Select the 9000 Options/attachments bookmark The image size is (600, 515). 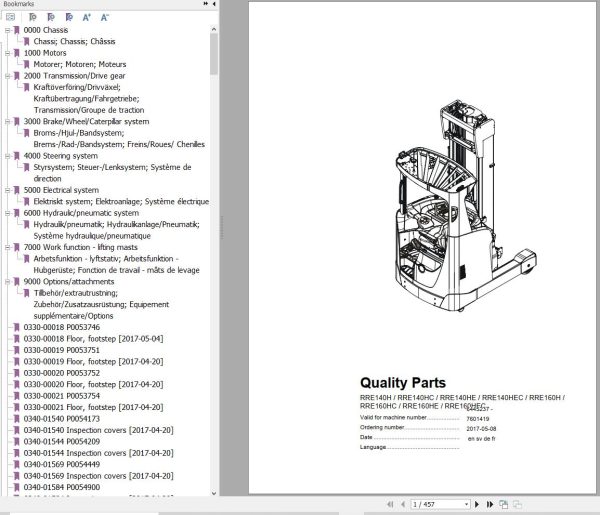click(x=69, y=282)
